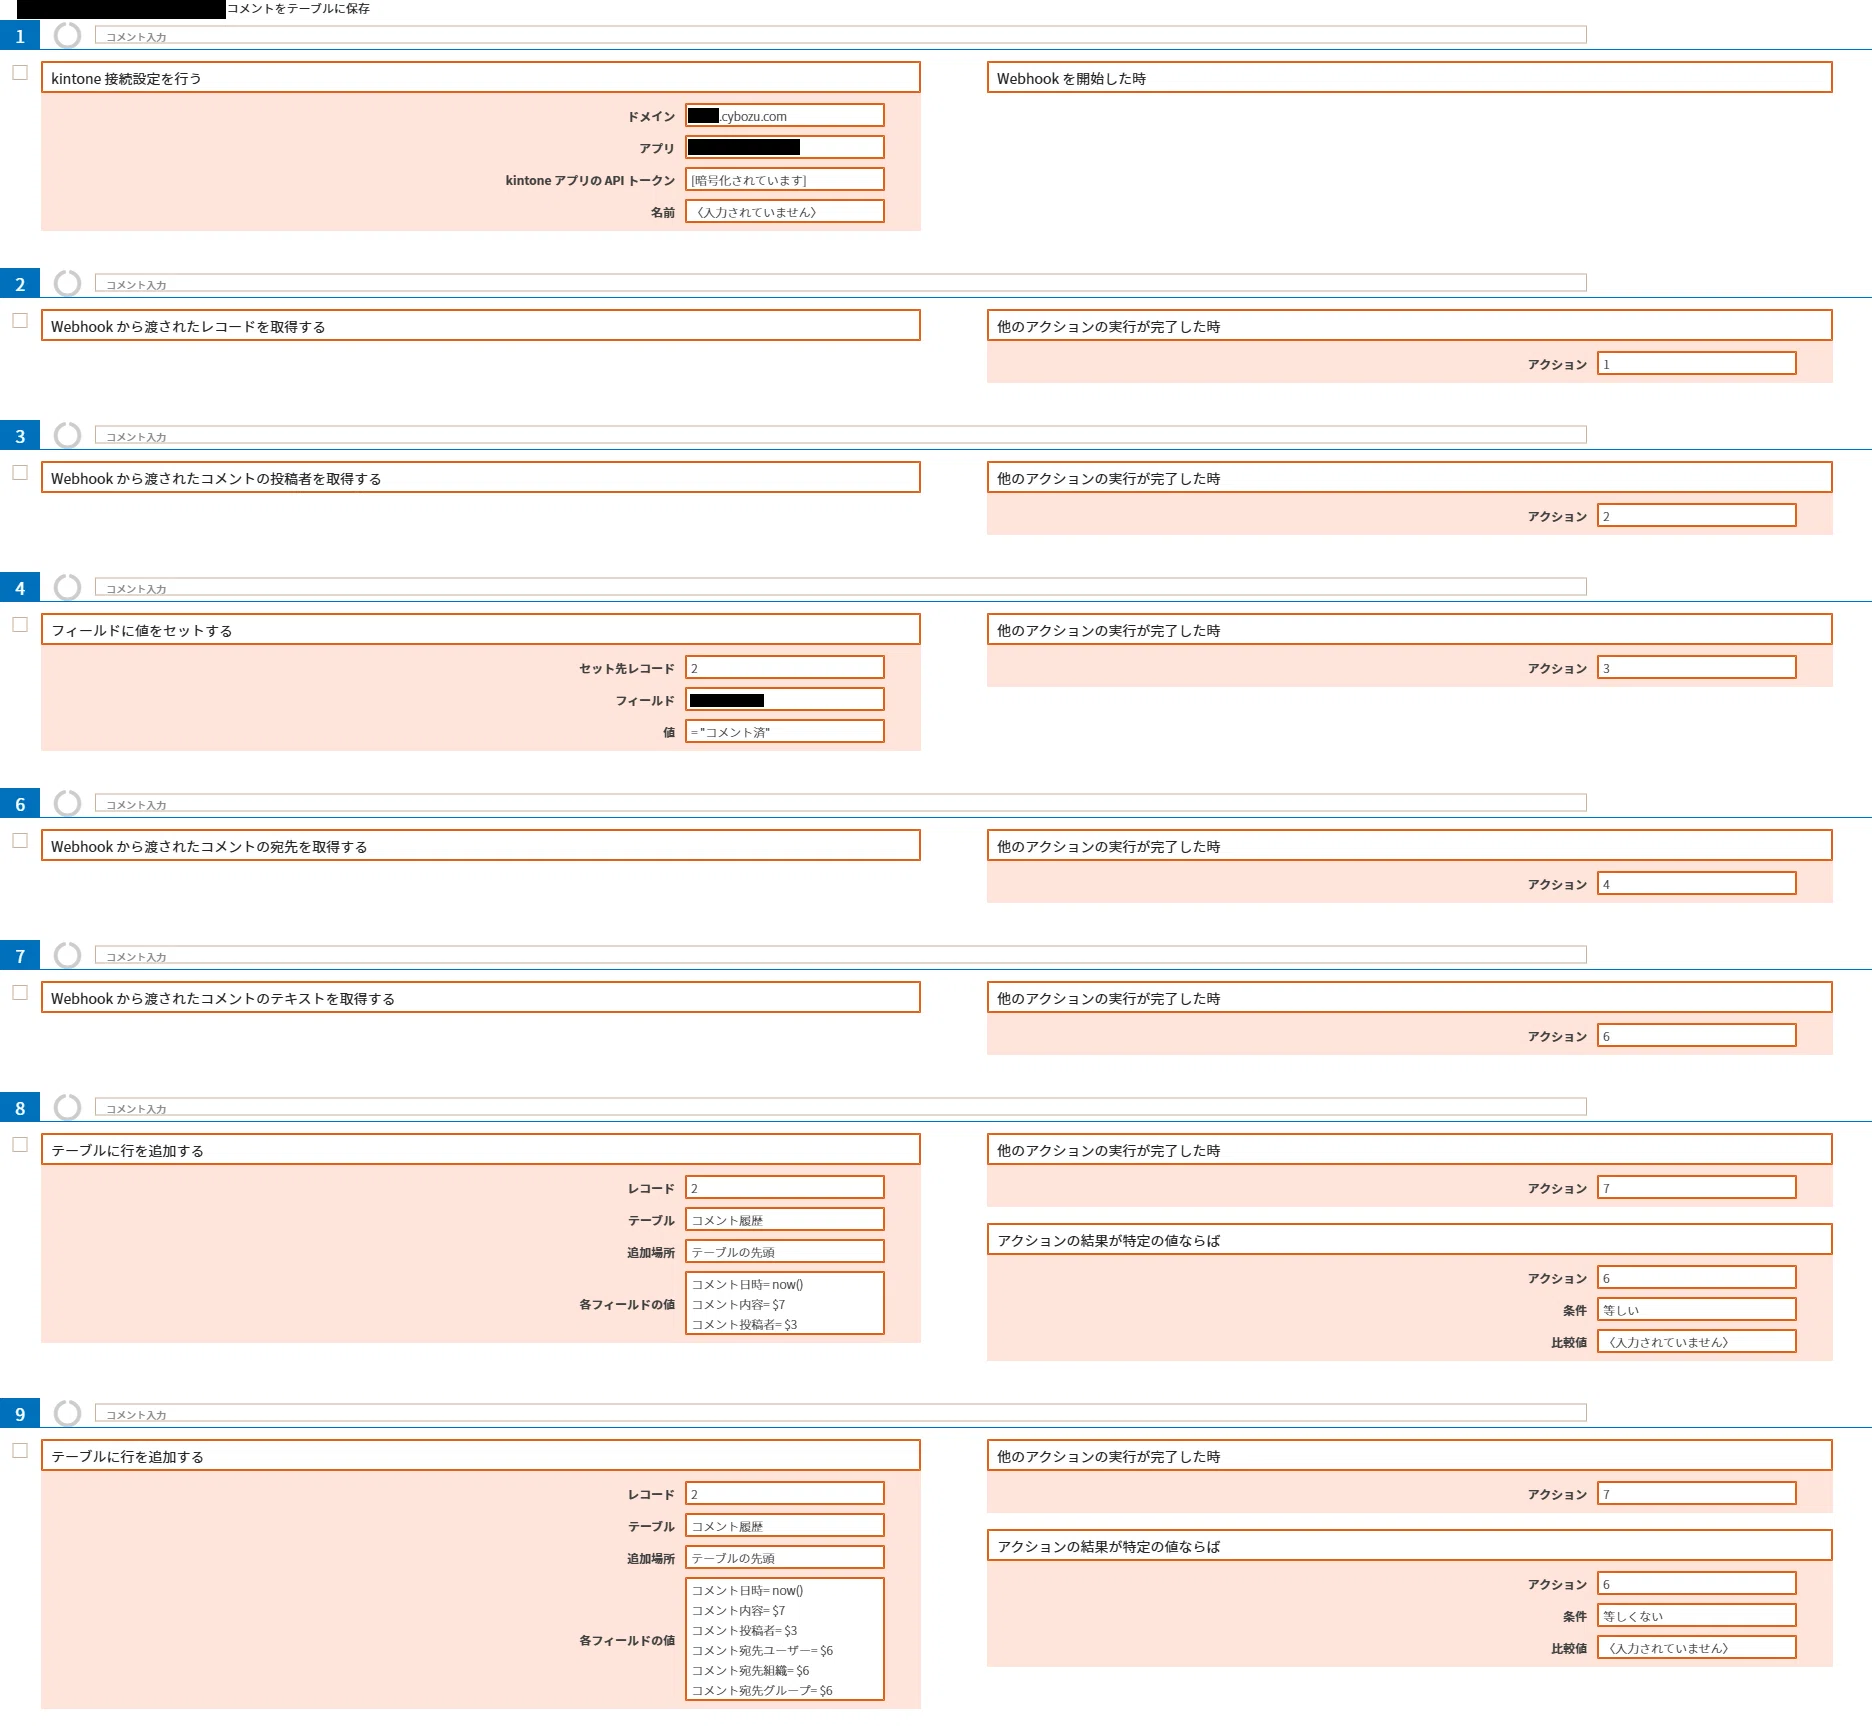1872x1726 pixels.
Task: Tick the checkbox for row 9
Action: [20, 1451]
